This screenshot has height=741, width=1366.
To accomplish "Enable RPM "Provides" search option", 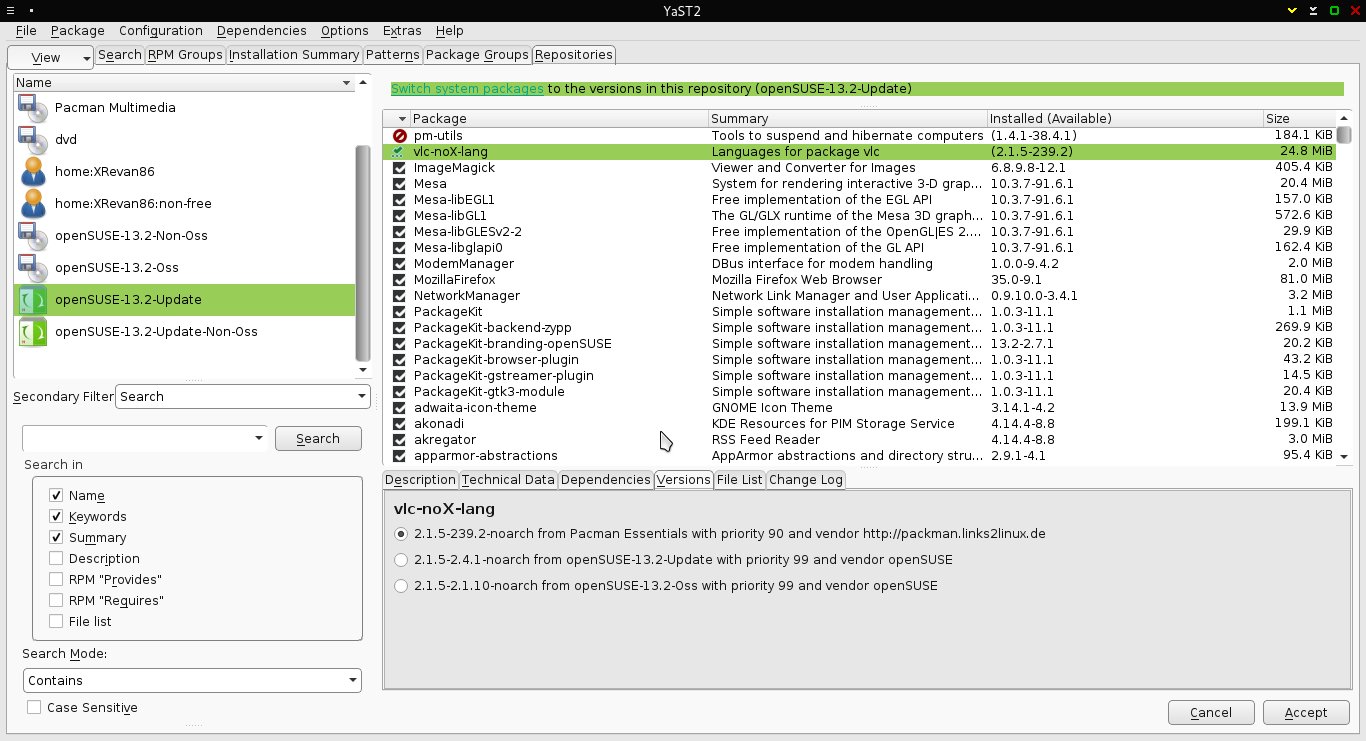I will tap(56, 580).
